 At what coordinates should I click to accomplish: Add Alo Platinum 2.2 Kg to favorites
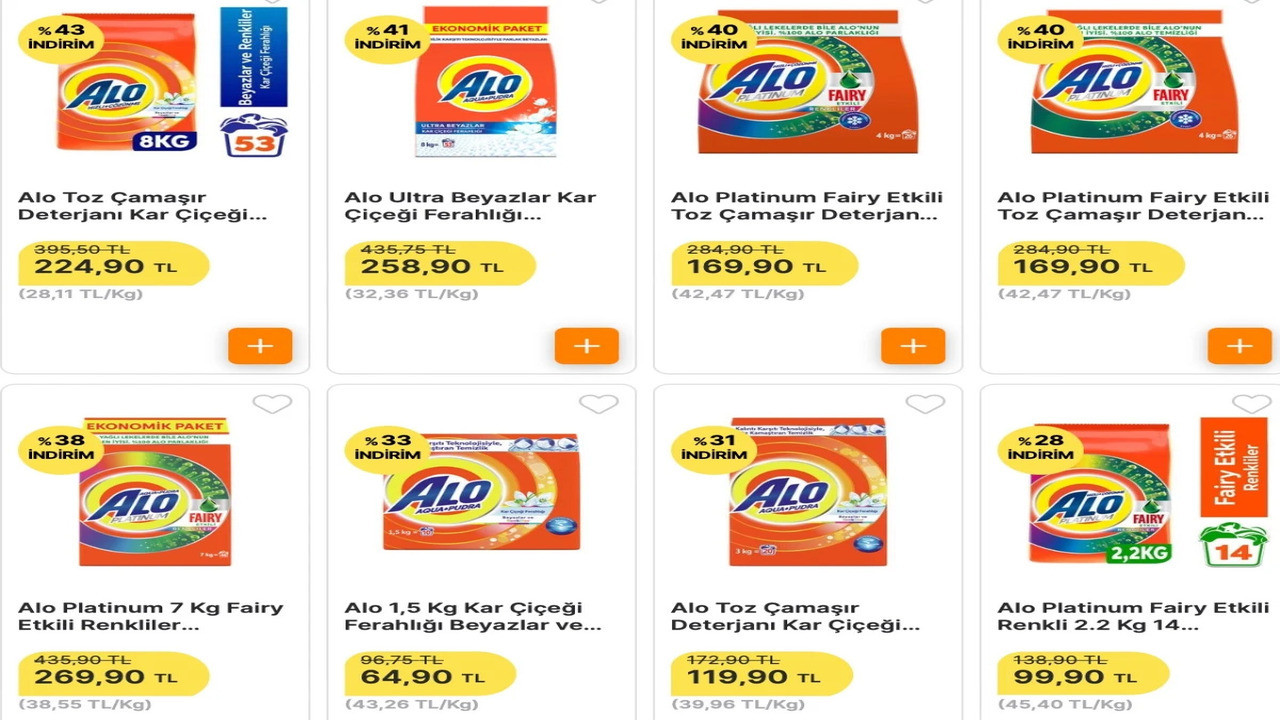click(x=1251, y=404)
